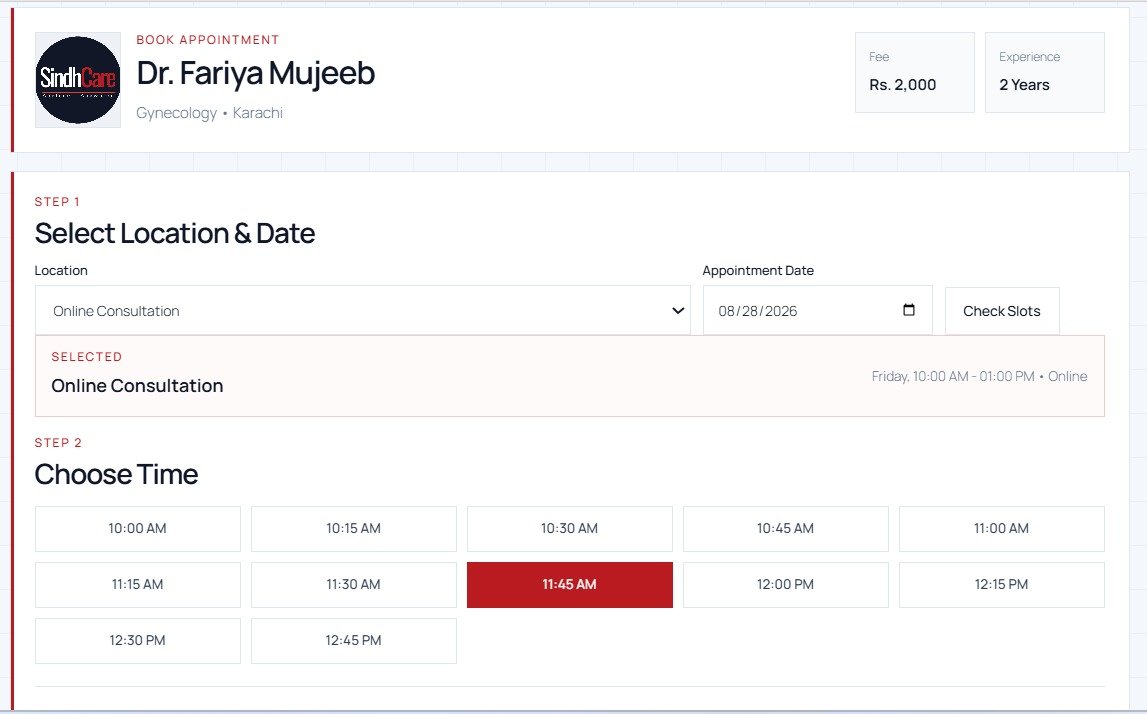1147x714 pixels.
Task: Click the selected Online Consultation text
Action: click(x=137, y=386)
